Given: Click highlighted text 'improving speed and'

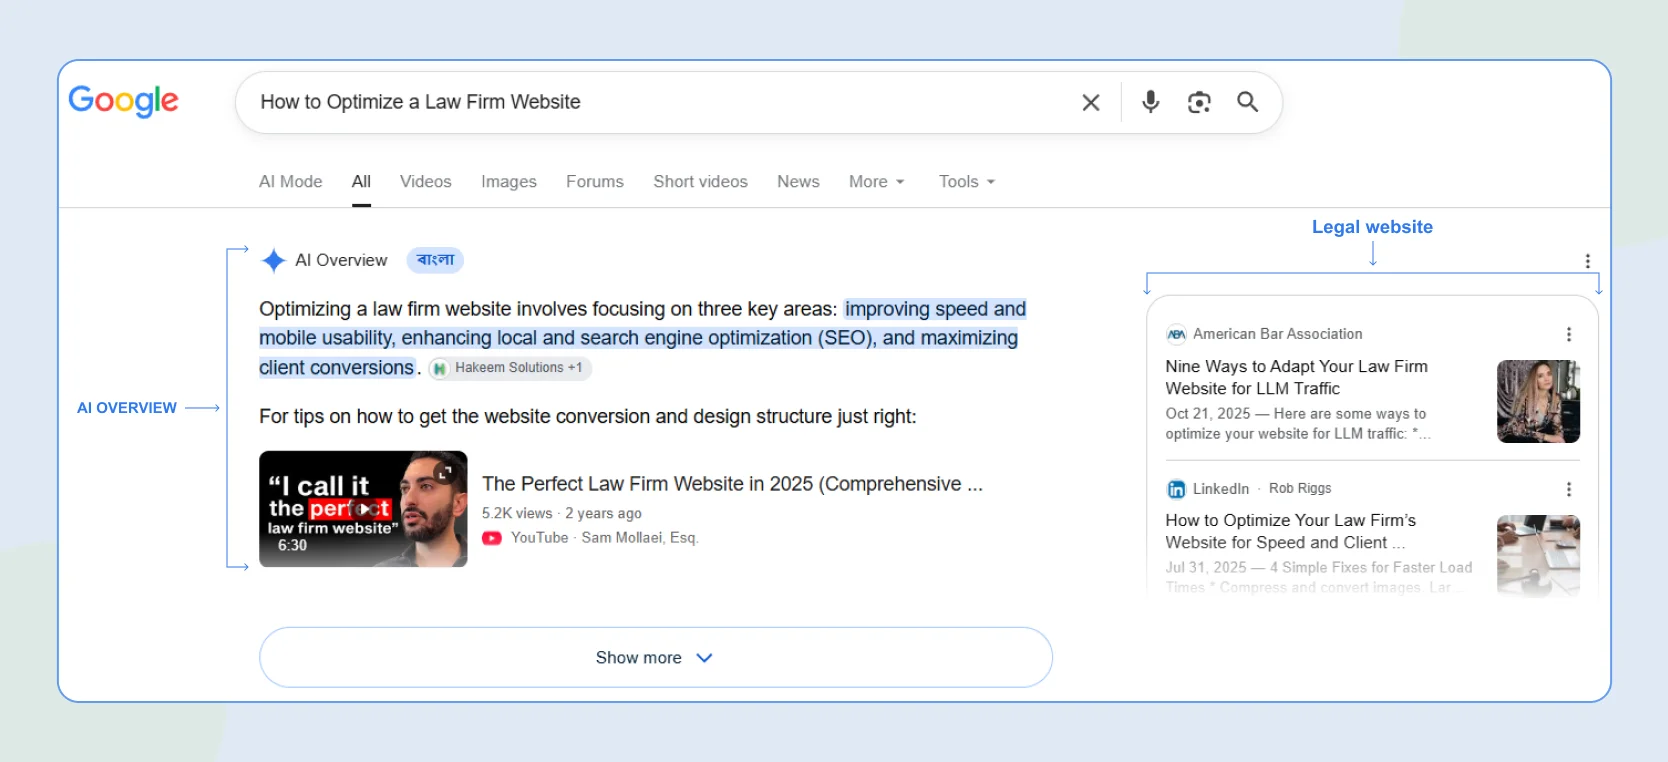Looking at the screenshot, I should tap(935, 309).
